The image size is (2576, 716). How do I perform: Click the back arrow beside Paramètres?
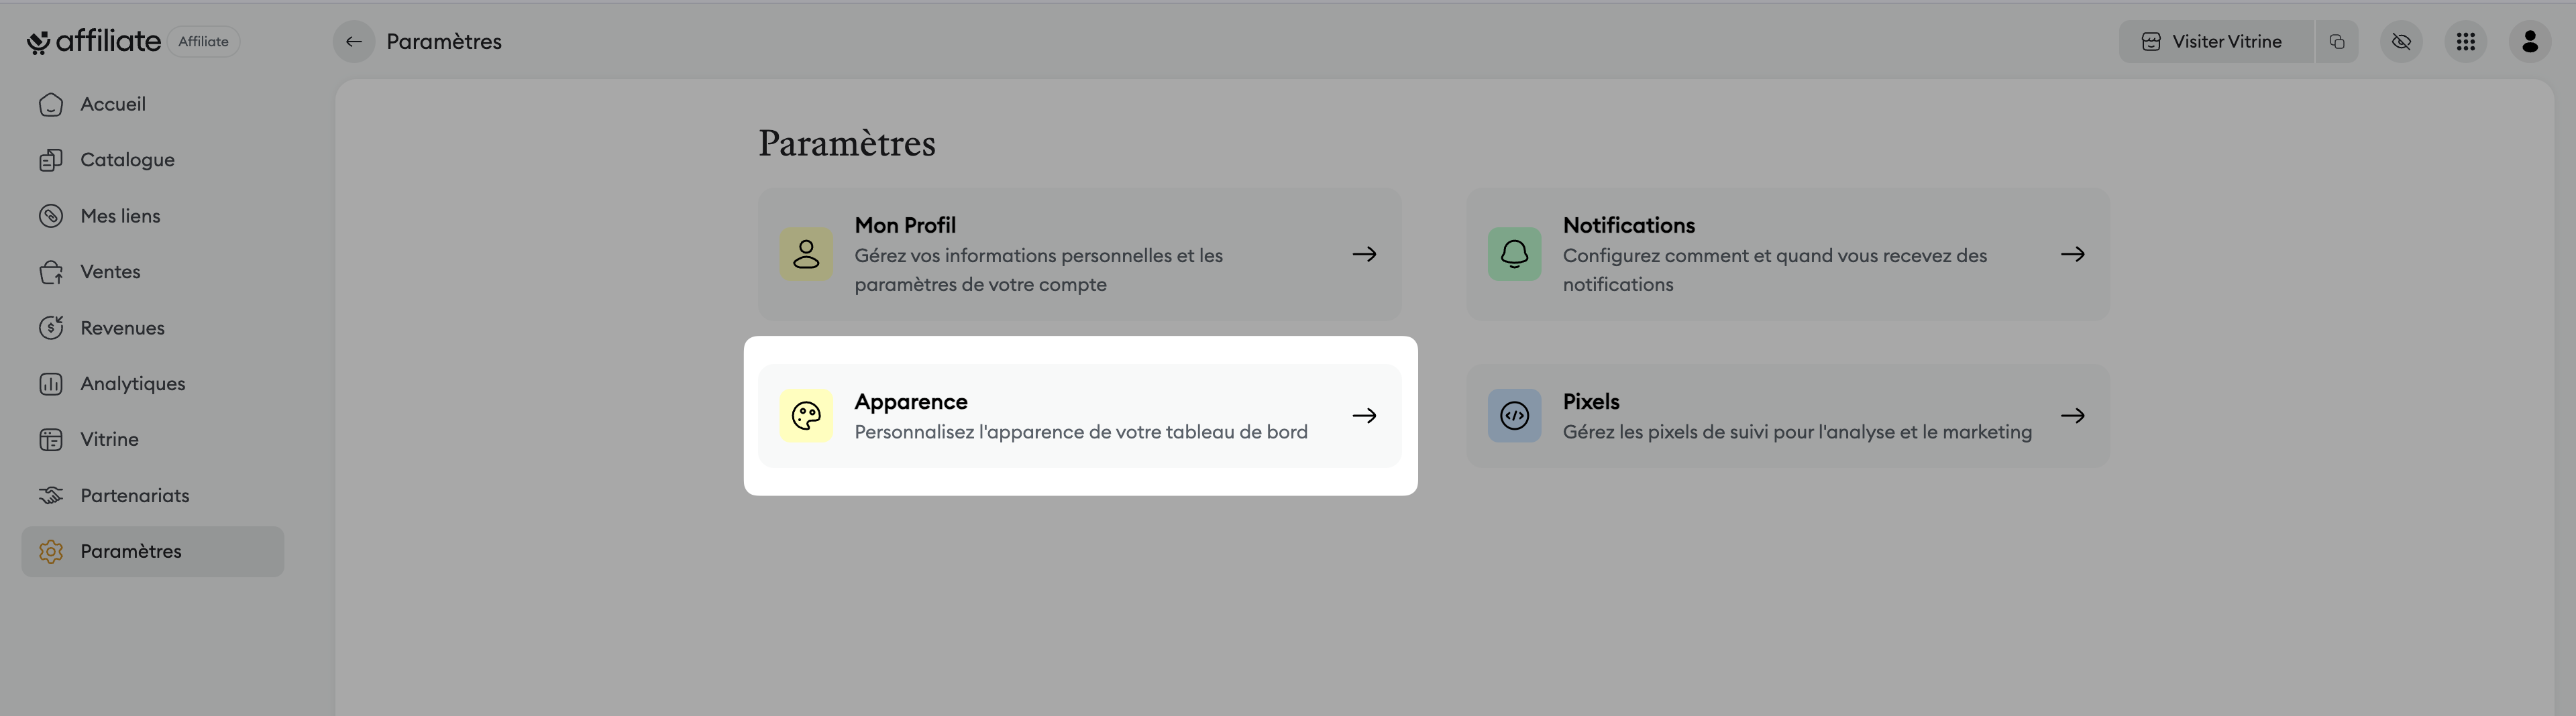click(353, 42)
